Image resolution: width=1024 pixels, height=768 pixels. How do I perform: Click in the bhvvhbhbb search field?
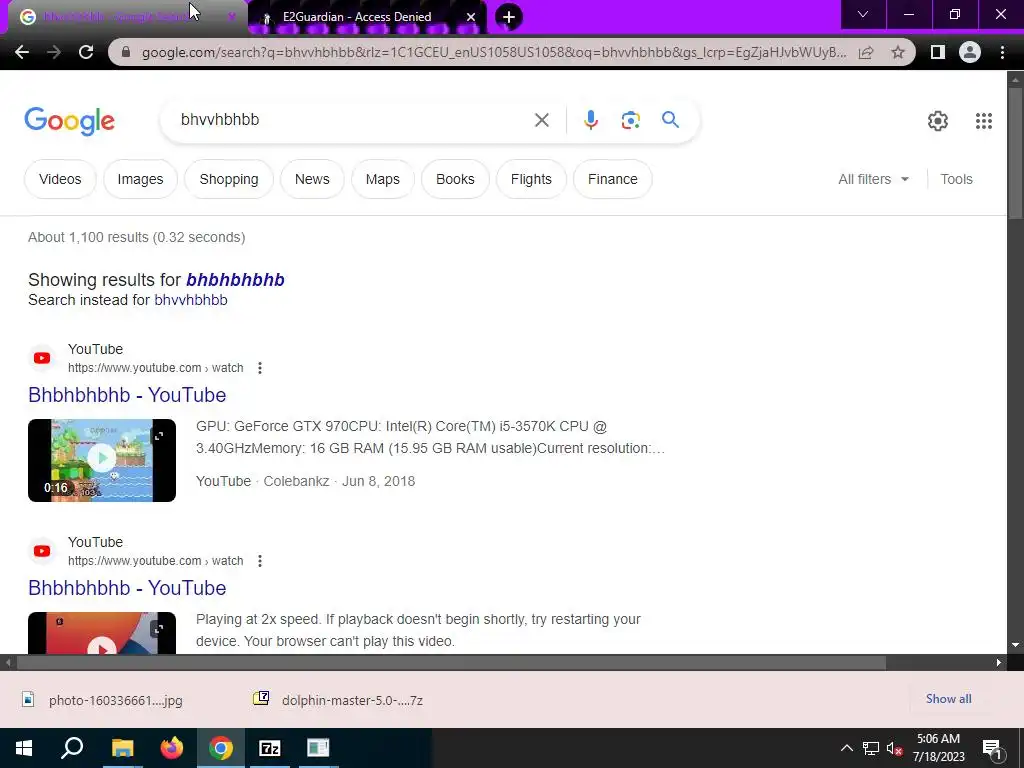[353, 120]
